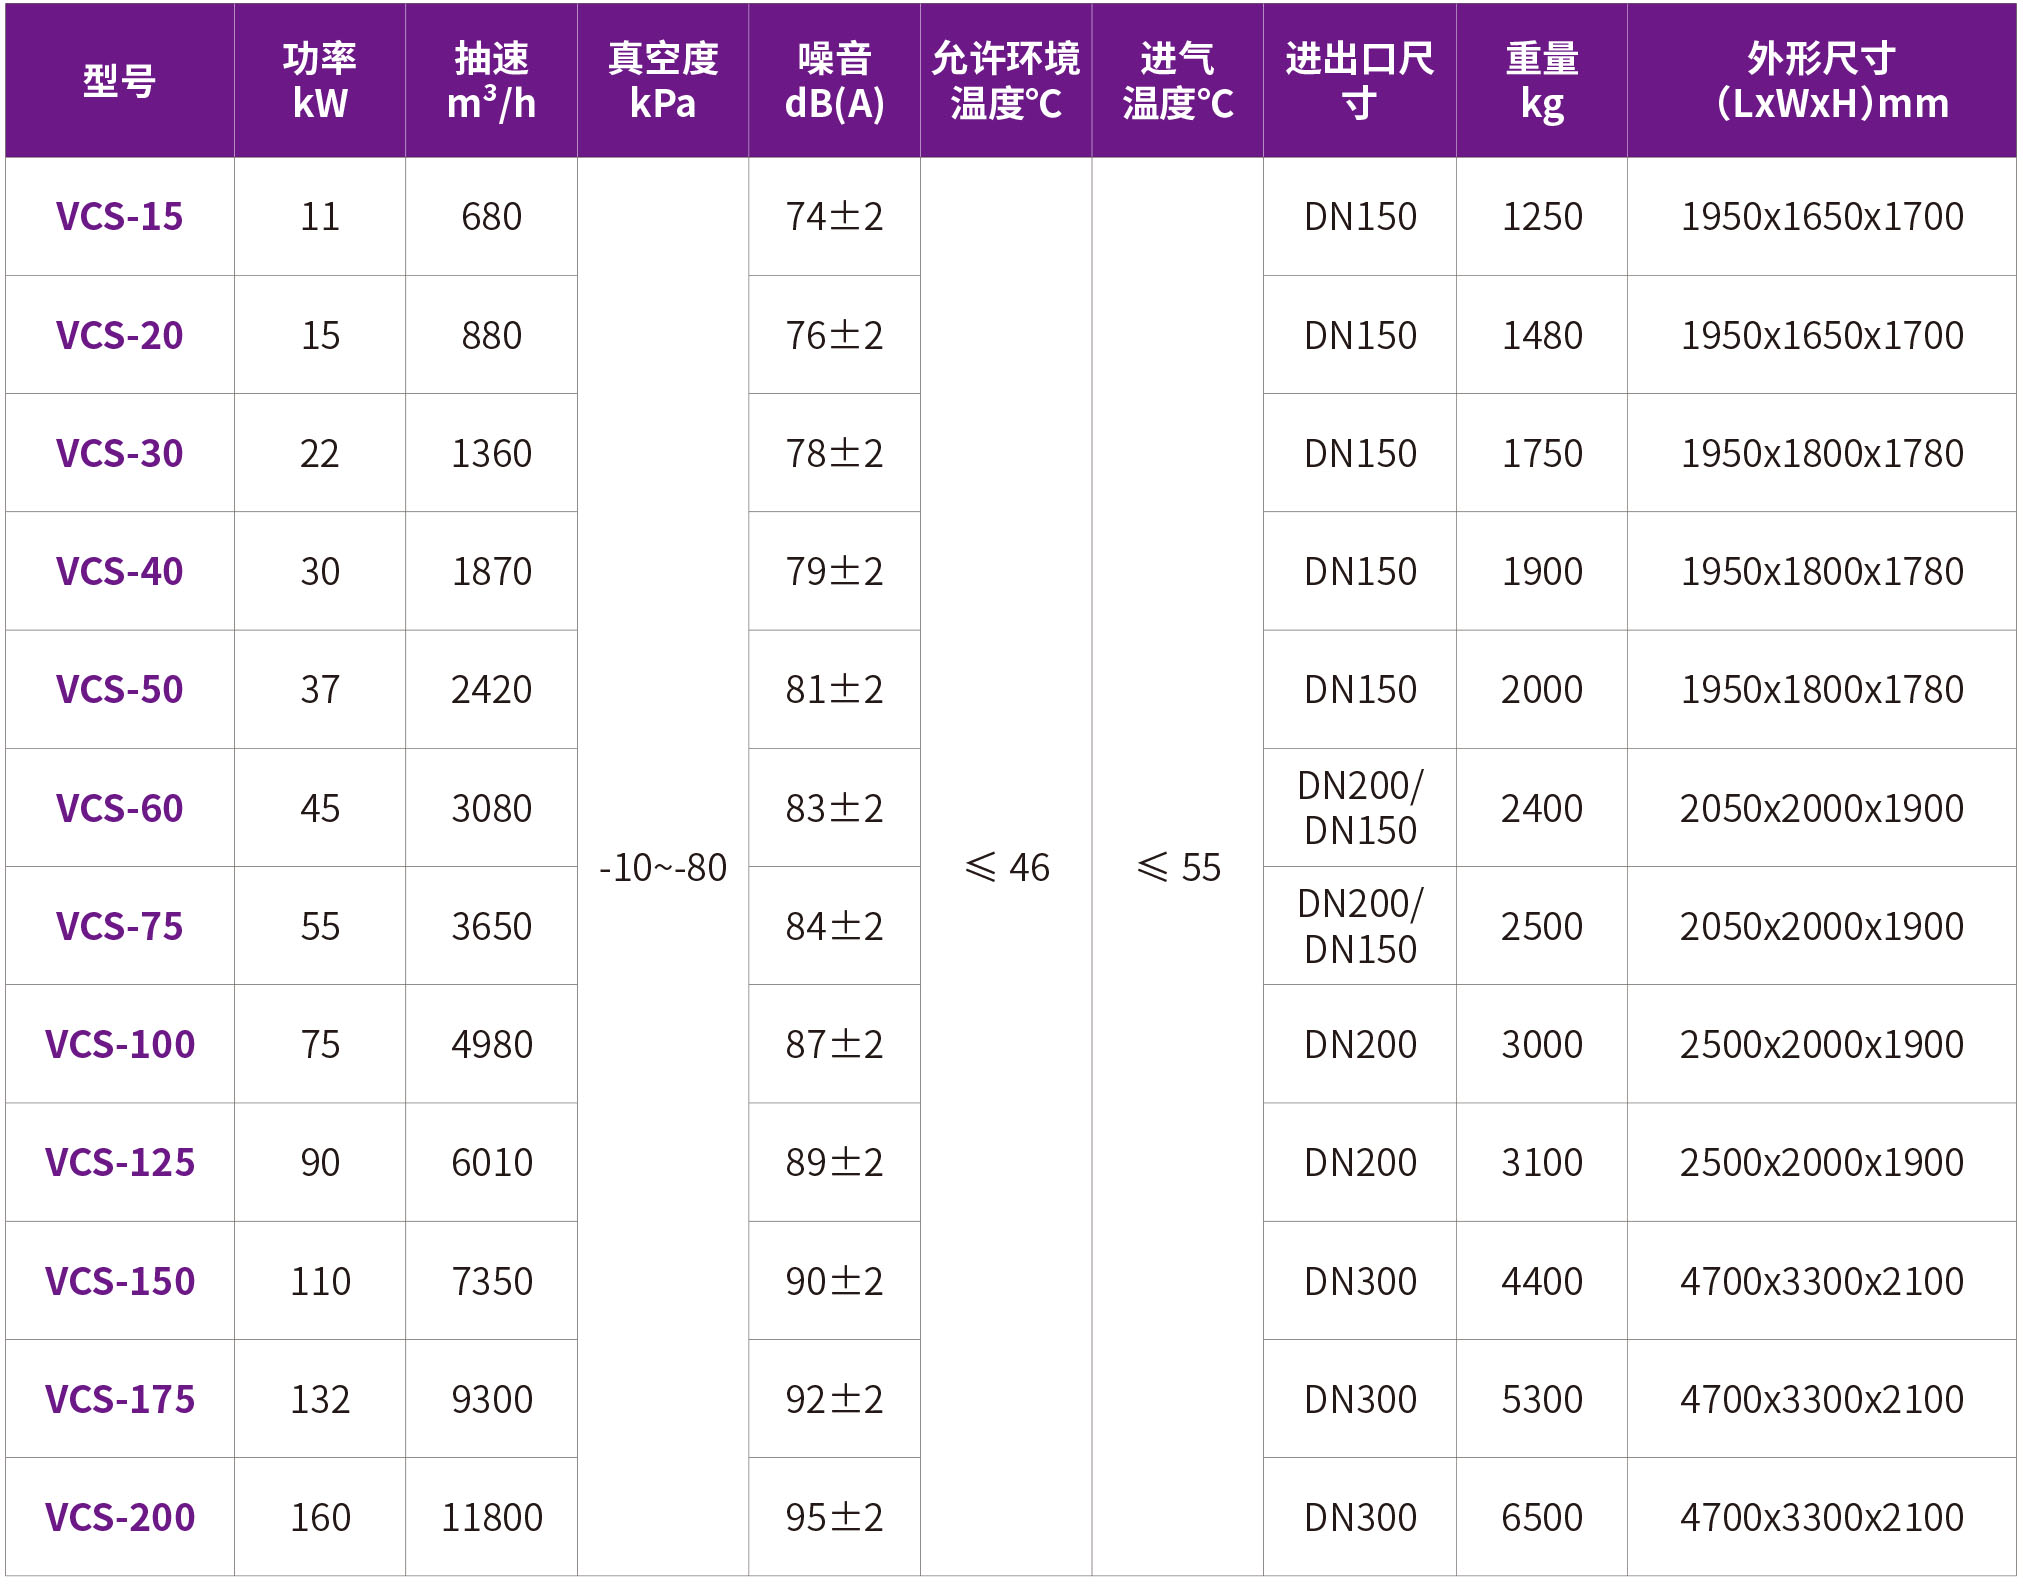Click pumping speed value 3650
2023x1584 pixels.
[x=491, y=927]
